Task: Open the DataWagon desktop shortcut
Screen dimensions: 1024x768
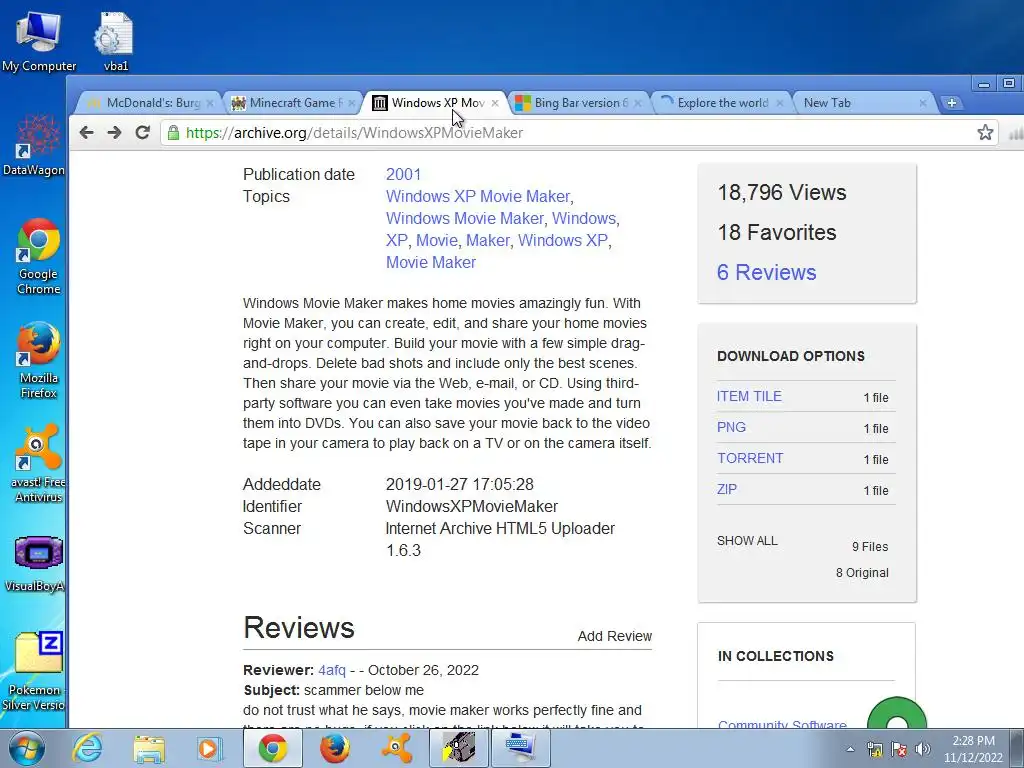Action: [34, 145]
